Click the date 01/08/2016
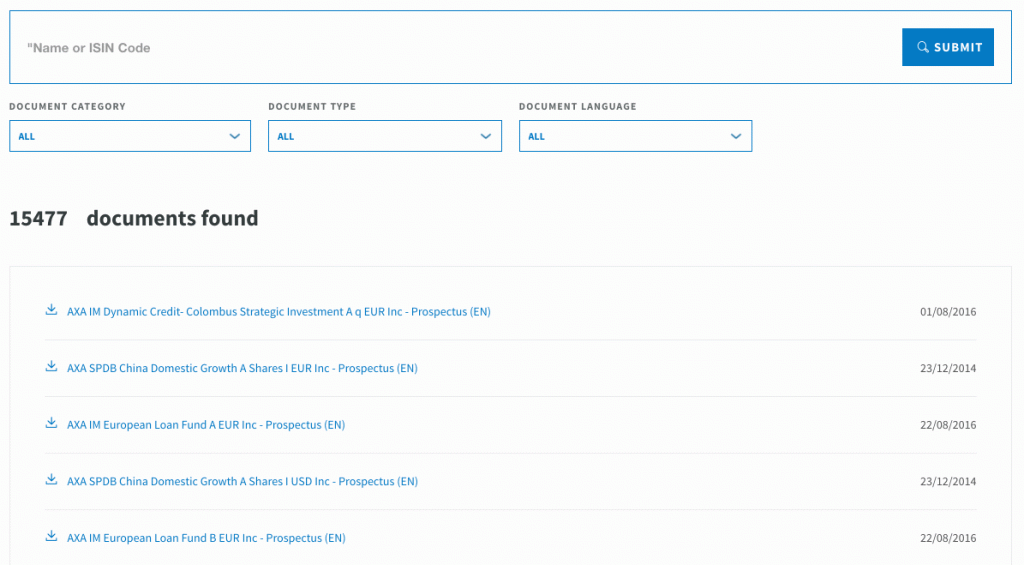 [x=948, y=312]
